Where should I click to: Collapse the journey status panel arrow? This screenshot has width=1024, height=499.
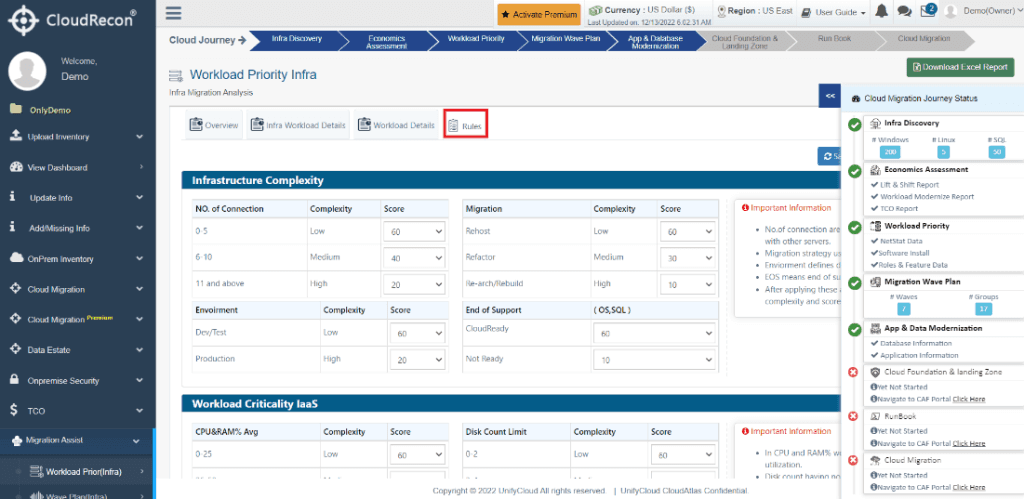point(830,95)
